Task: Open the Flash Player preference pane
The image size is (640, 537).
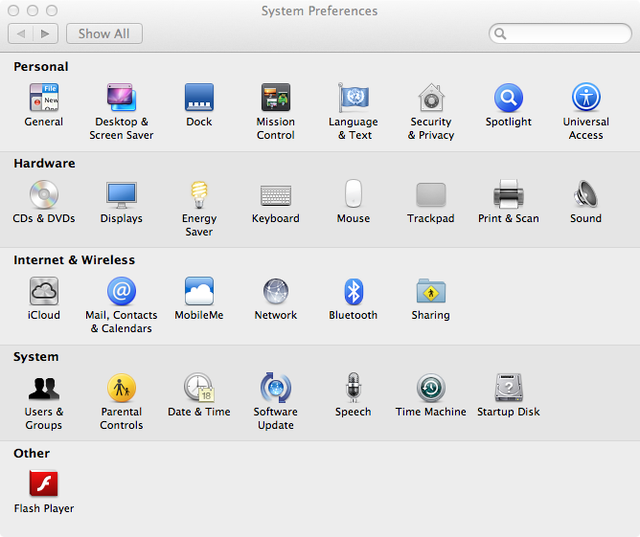Action: [x=44, y=484]
